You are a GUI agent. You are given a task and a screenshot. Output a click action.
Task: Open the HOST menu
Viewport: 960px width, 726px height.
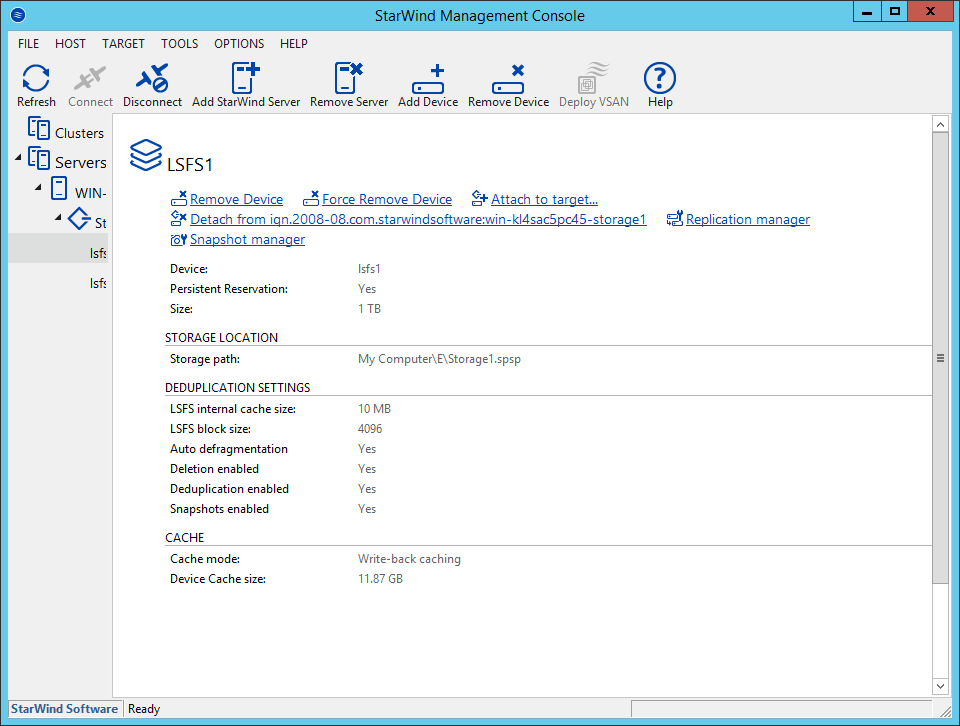click(70, 43)
